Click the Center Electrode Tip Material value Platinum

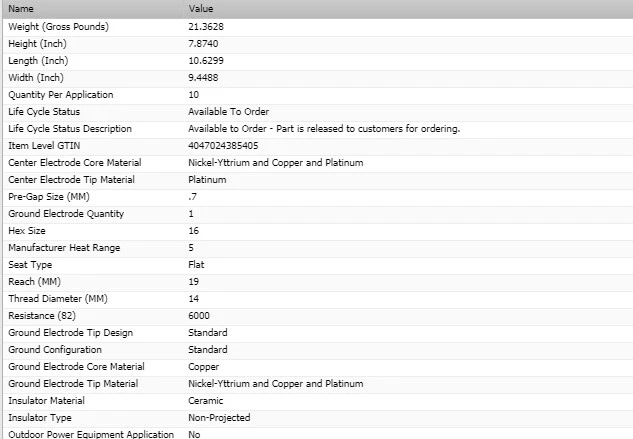pyautogui.click(x=207, y=180)
